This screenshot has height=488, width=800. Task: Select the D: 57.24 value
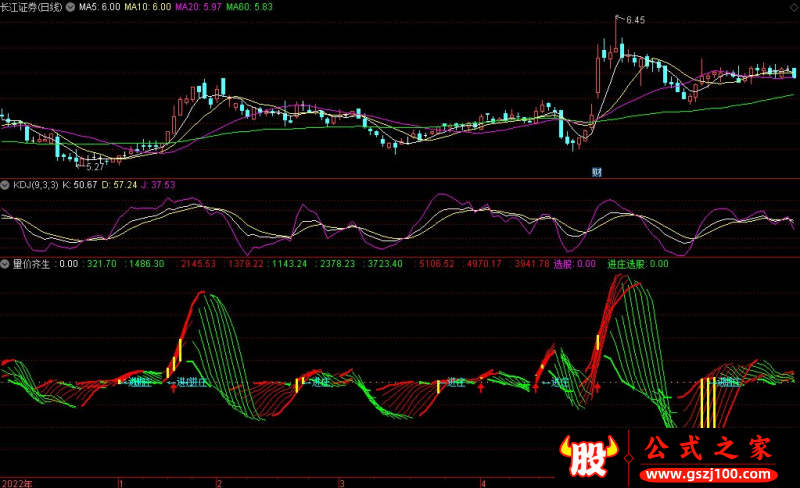(x=119, y=185)
